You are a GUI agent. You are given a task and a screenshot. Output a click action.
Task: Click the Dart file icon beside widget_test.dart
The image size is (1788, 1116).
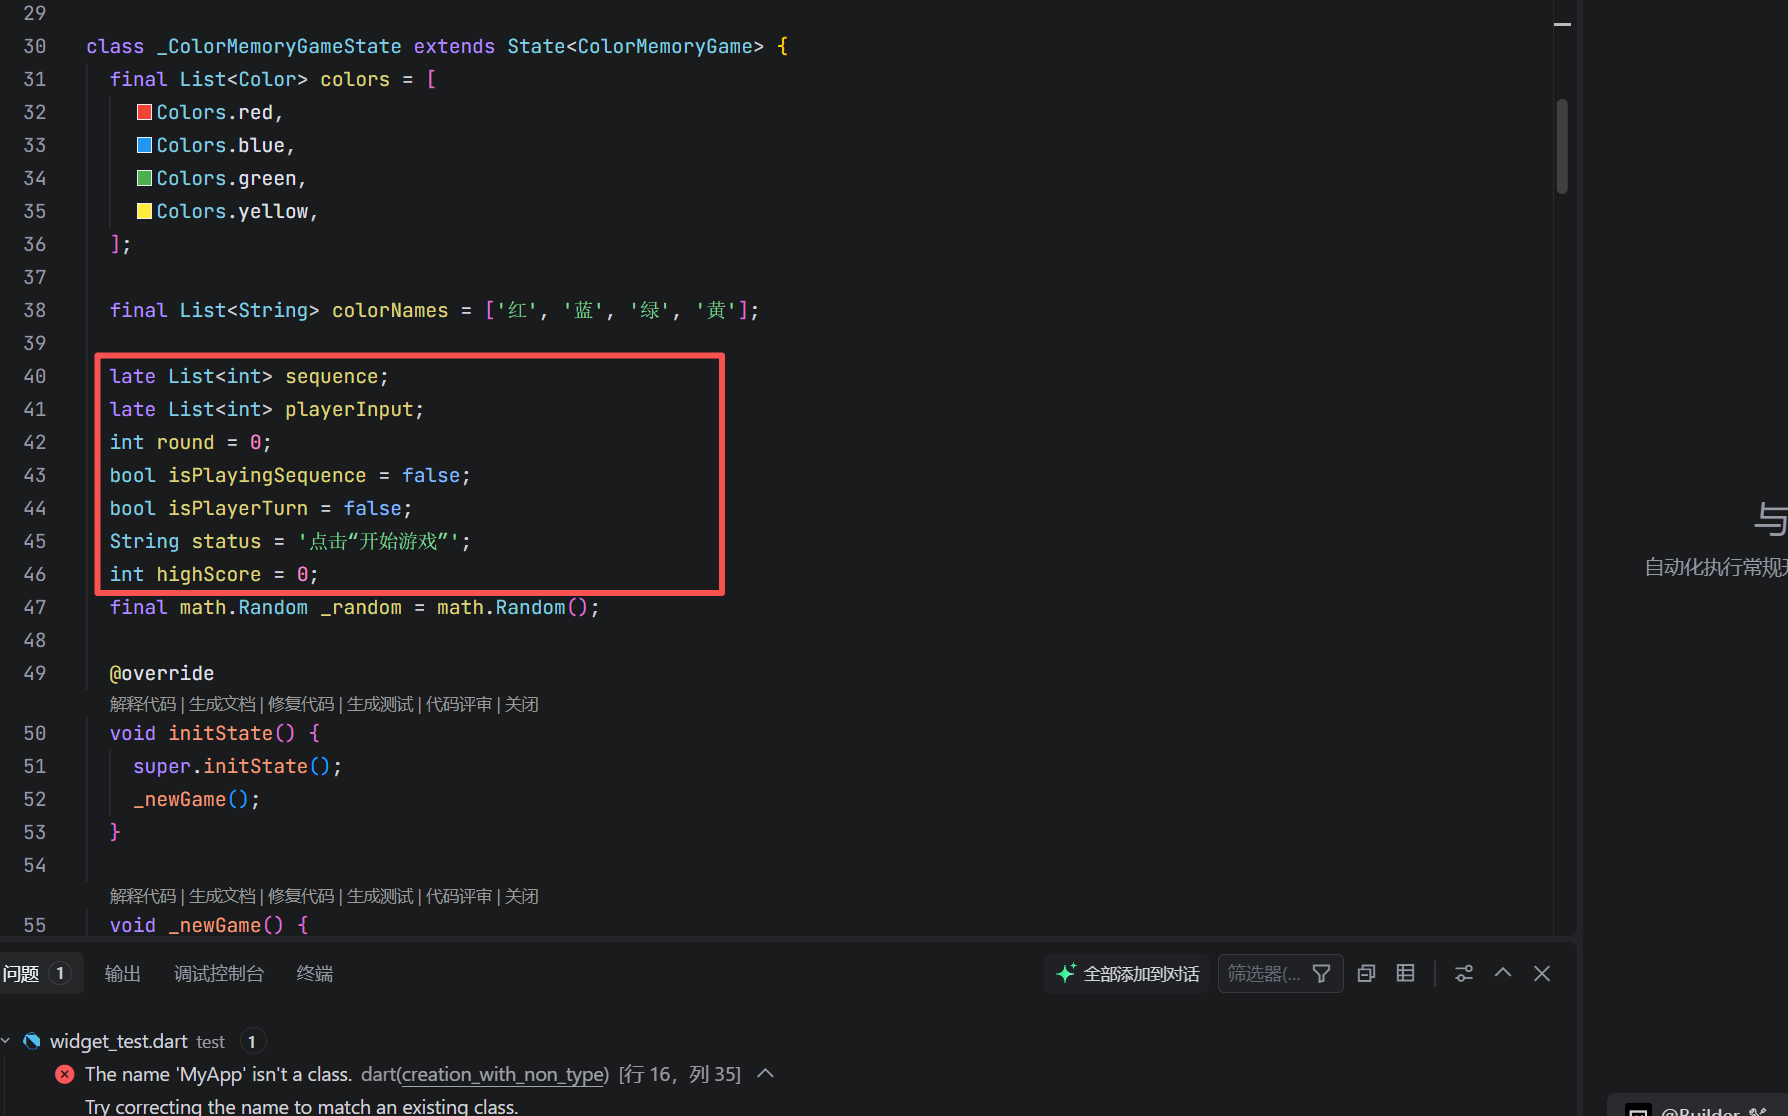tap(32, 1041)
